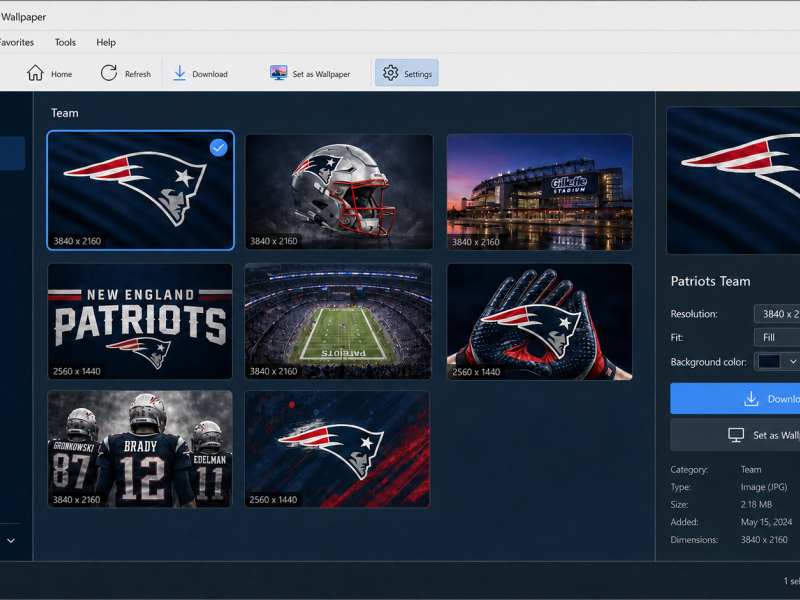
Task: Click the Resolution: label in details panel
Action: click(694, 314)
